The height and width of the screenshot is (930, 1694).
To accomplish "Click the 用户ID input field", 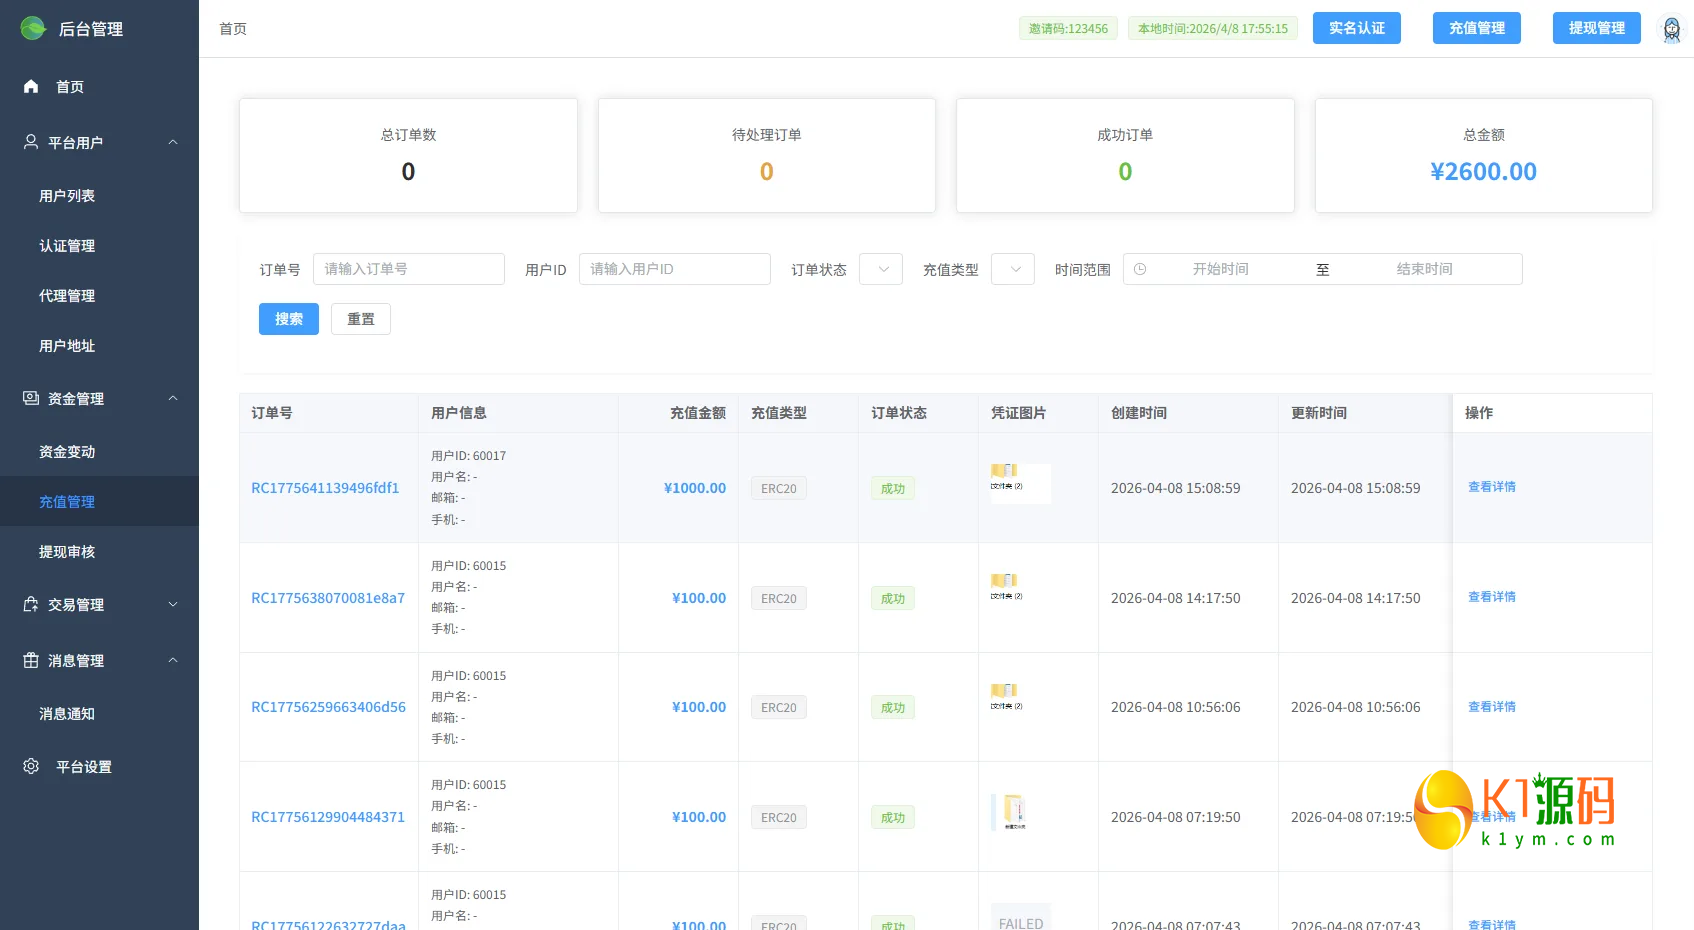I will click(x=675, y=269).
